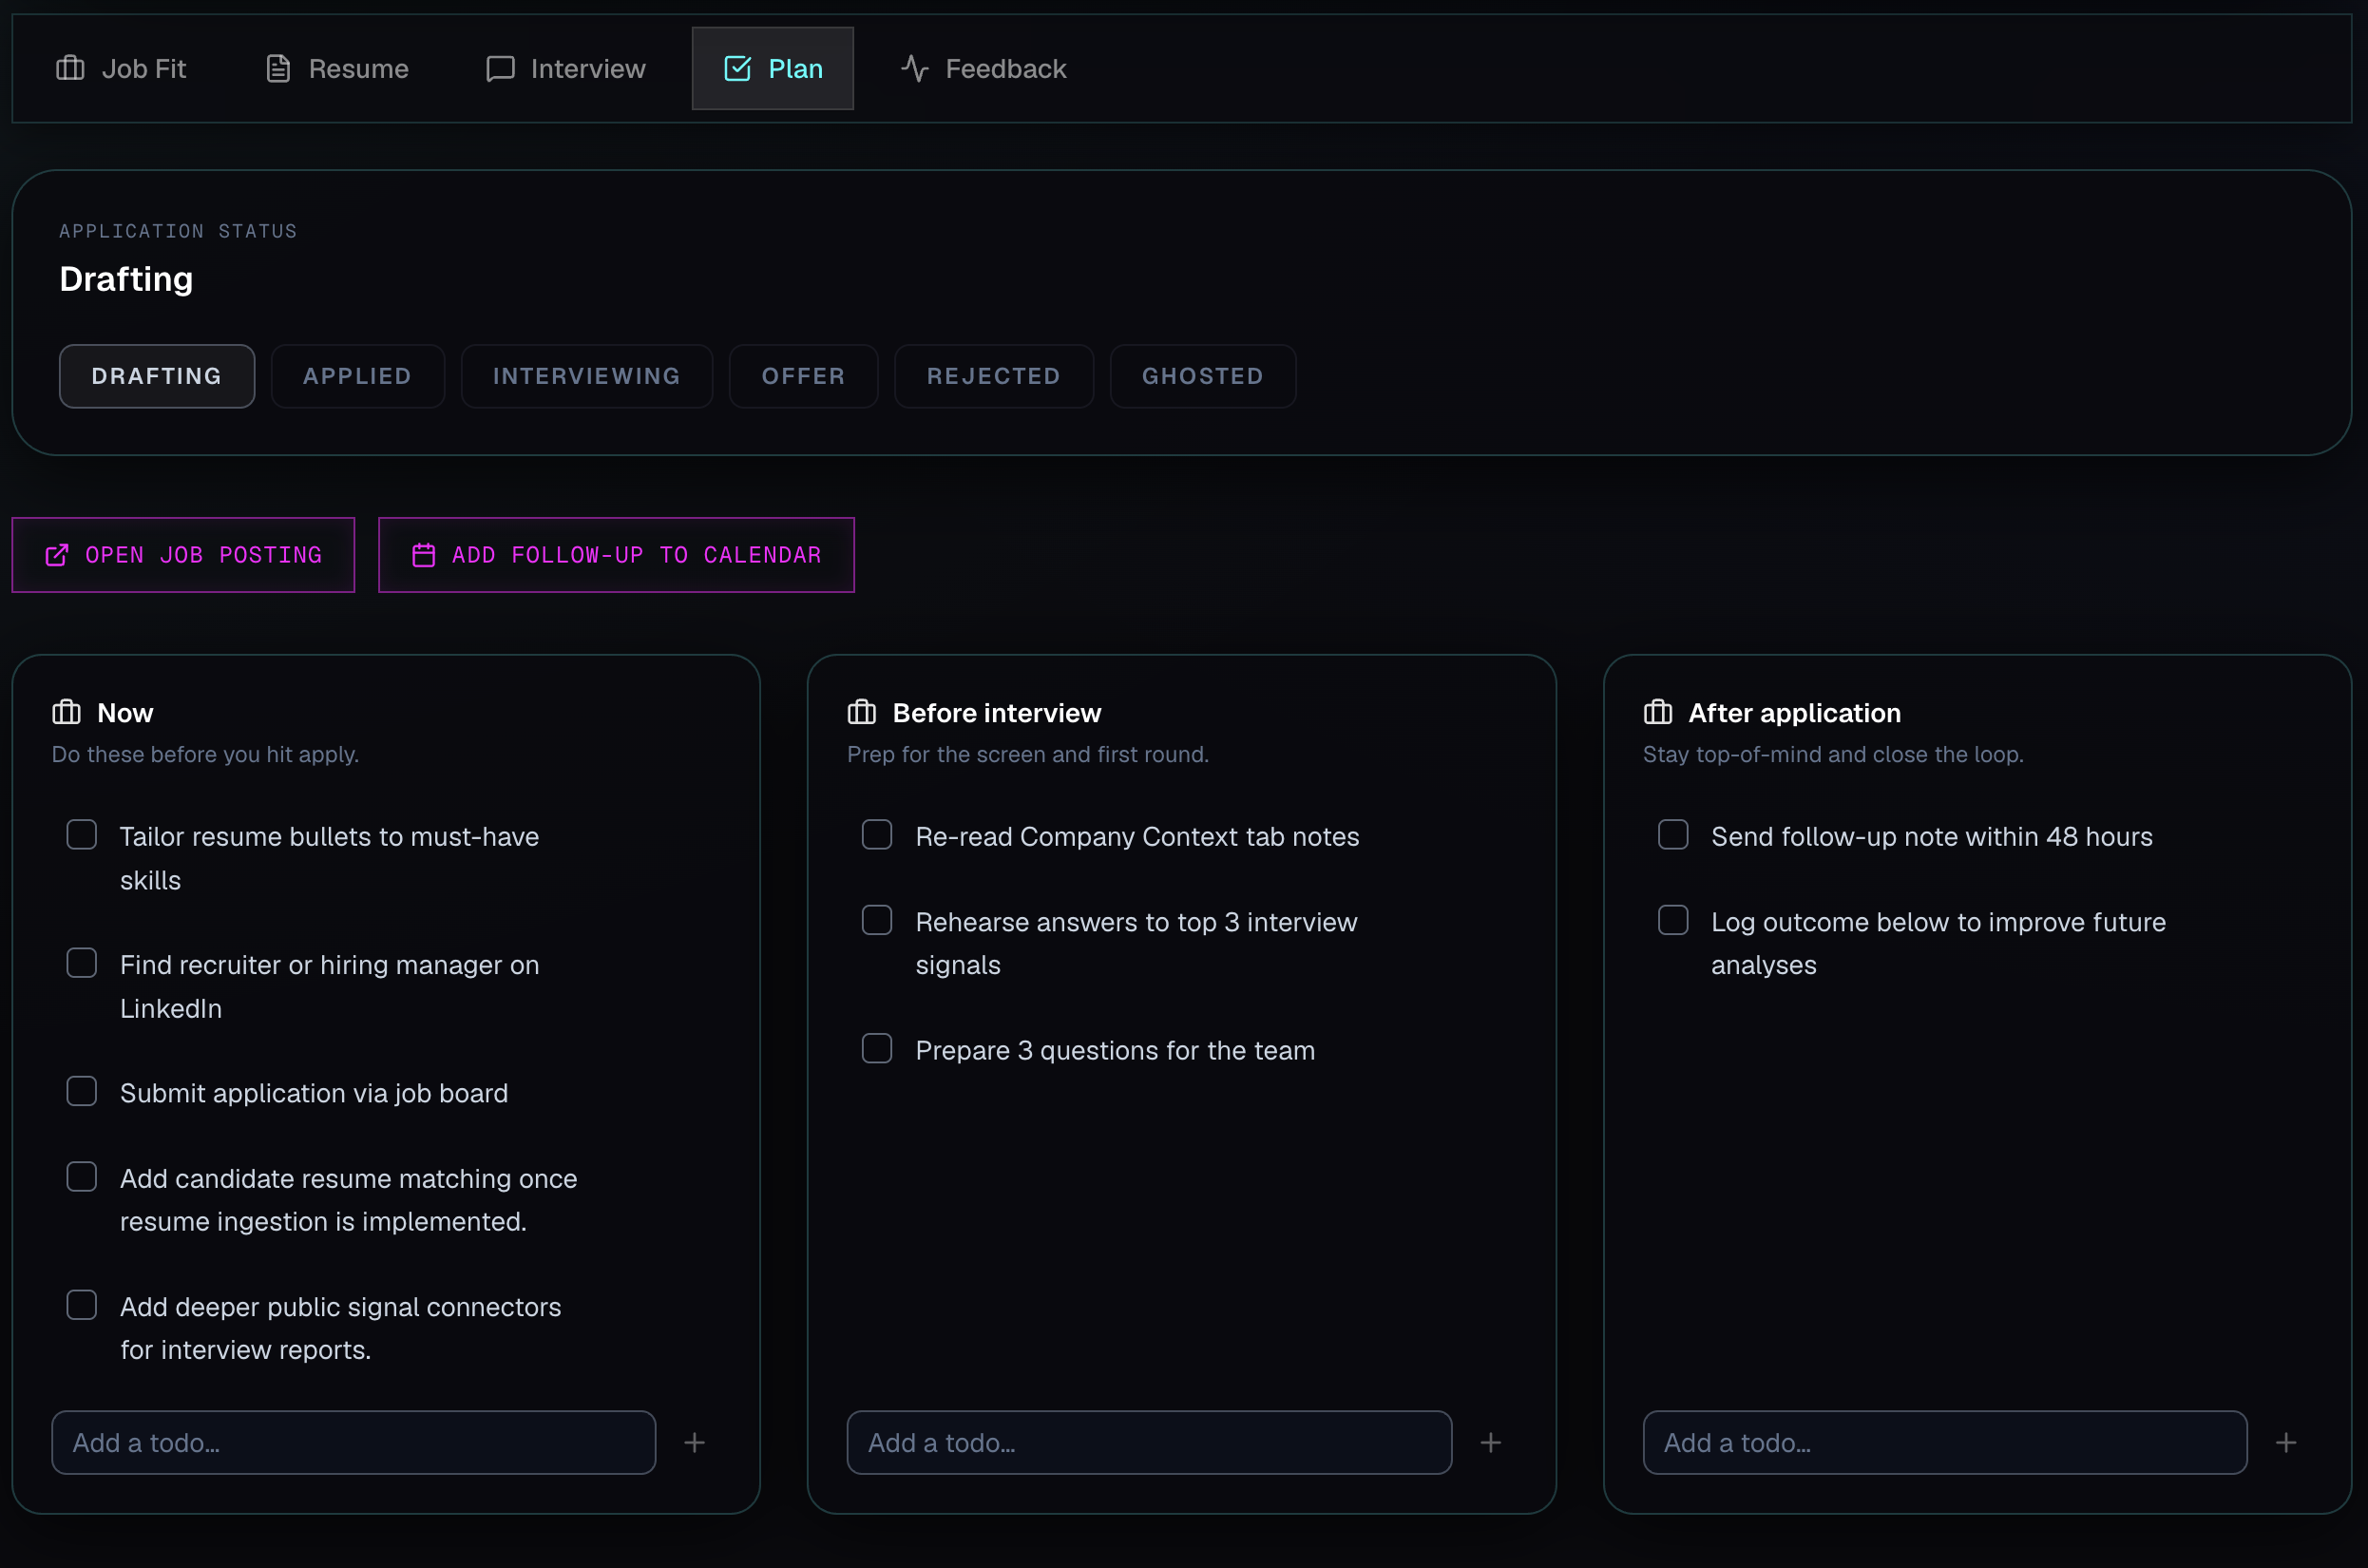Focus the 'Add a todo' field in Now
The height and width of the screenshot is (1568, 2368).
point(354,1442)
